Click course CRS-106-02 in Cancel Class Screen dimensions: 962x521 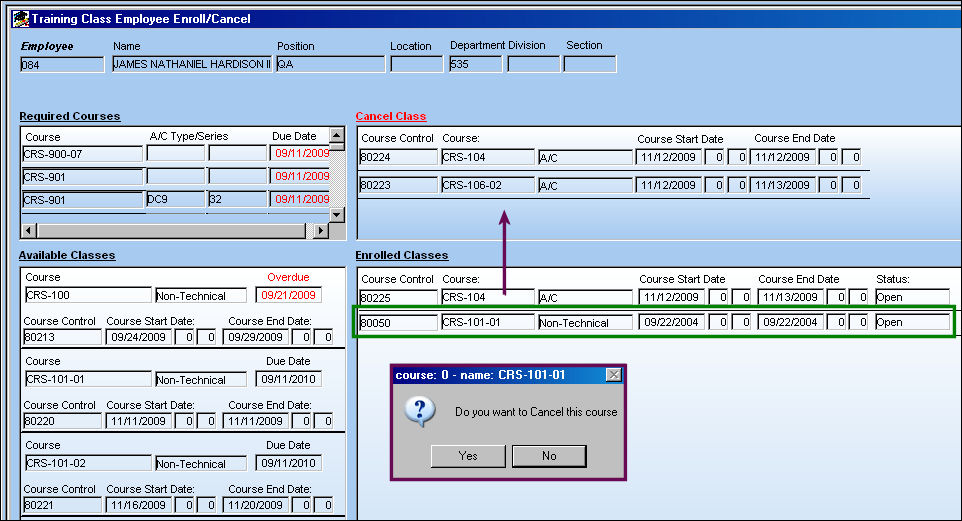coord(488,185)
